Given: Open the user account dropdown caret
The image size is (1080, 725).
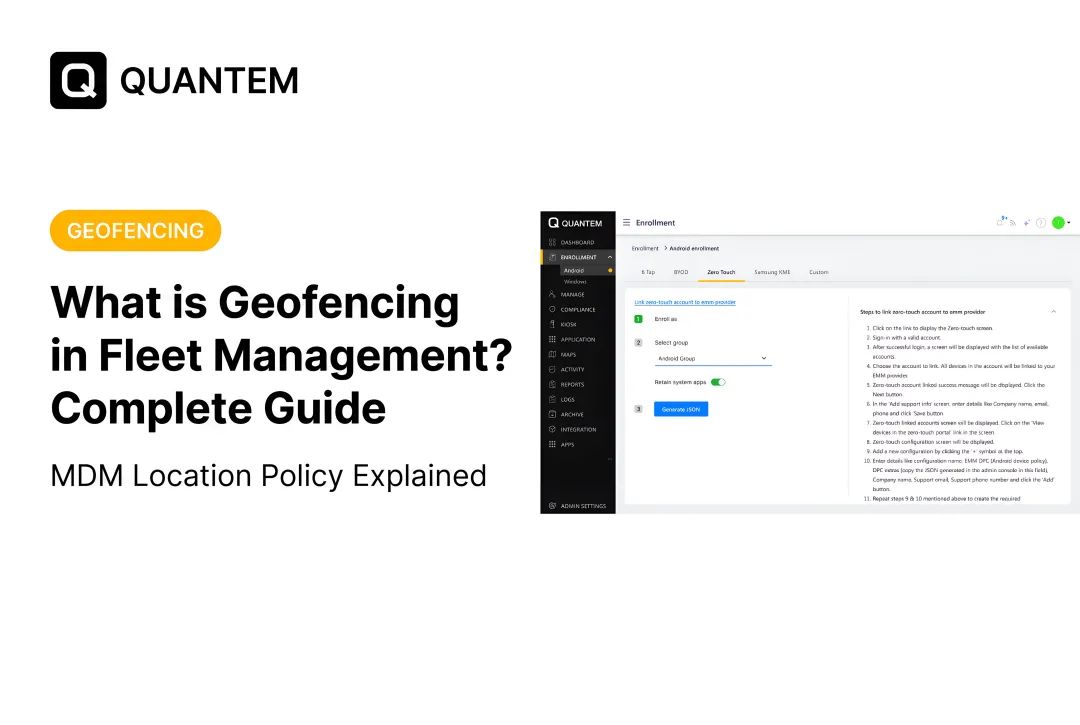Looking at the screenshot, I should pos(1068,222).
